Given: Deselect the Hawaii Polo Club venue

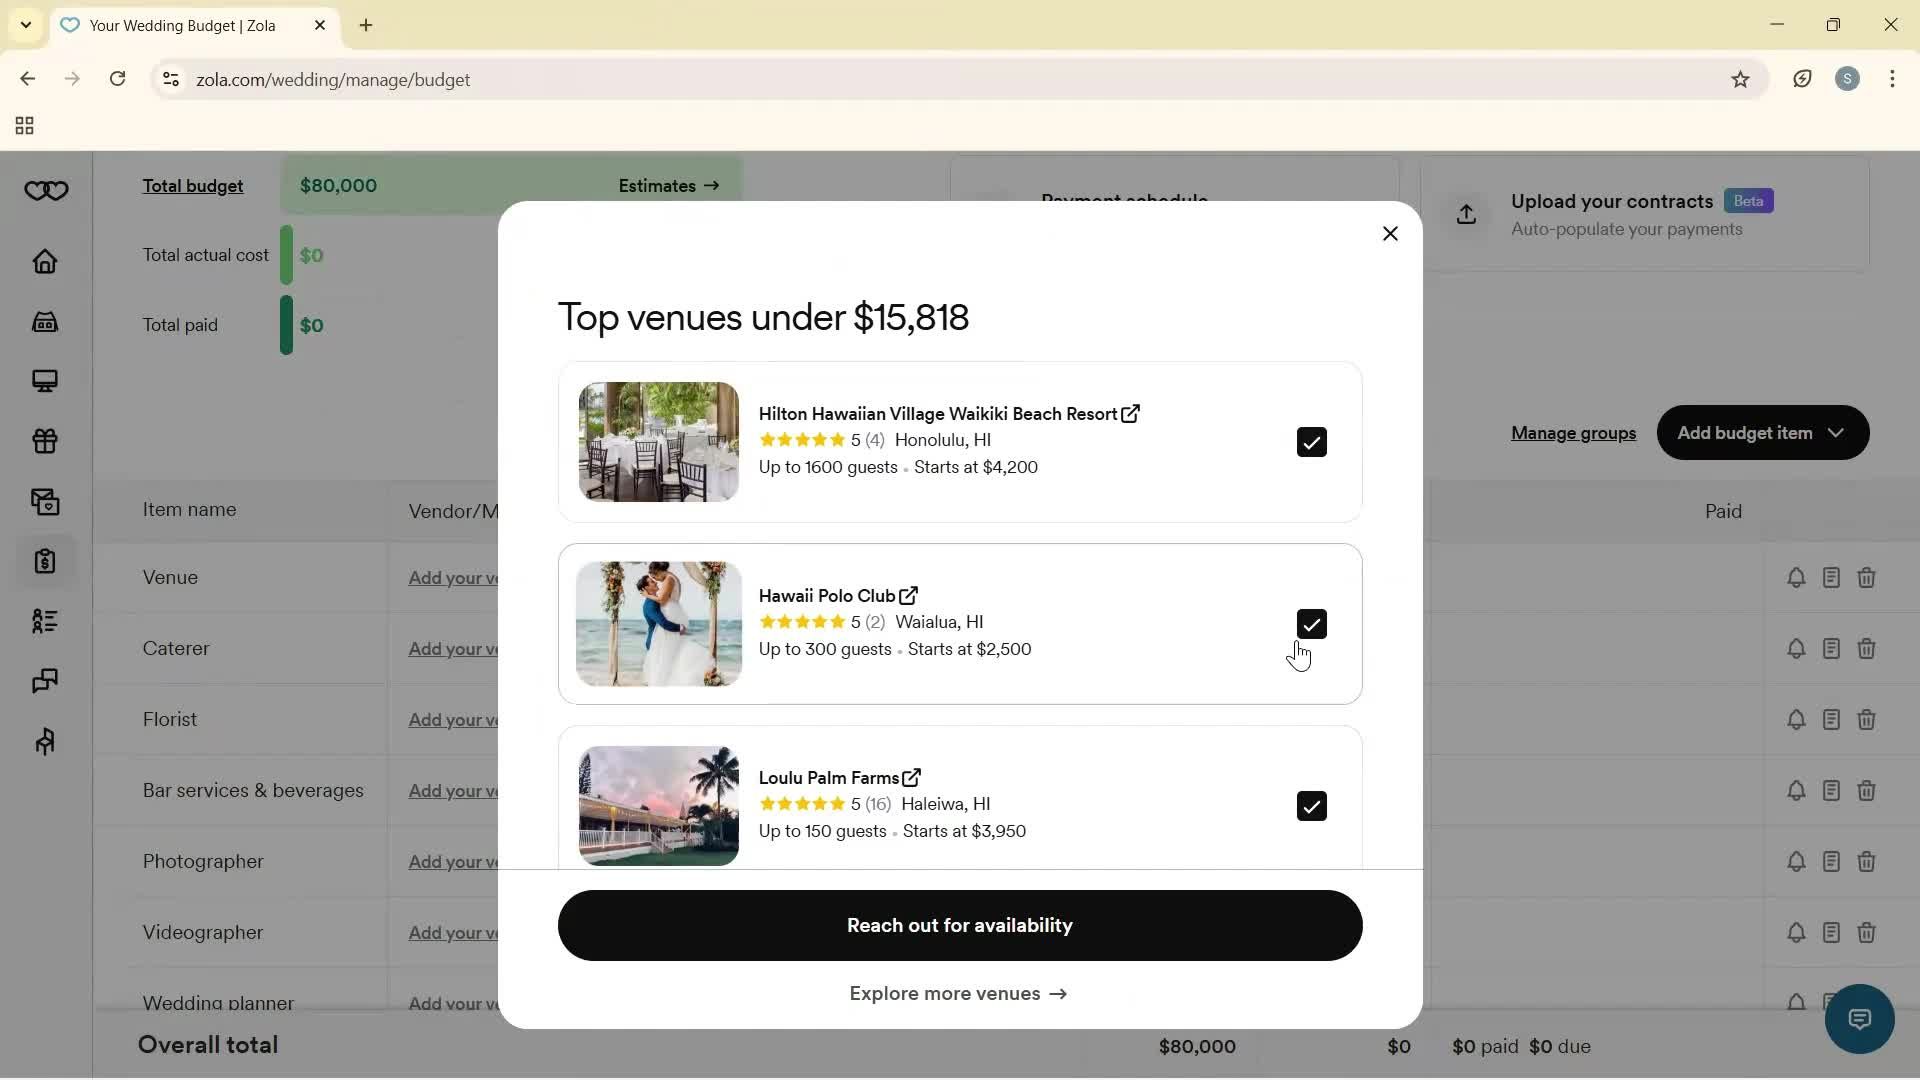Looking at the screenshot, I should click(1311, 623).
